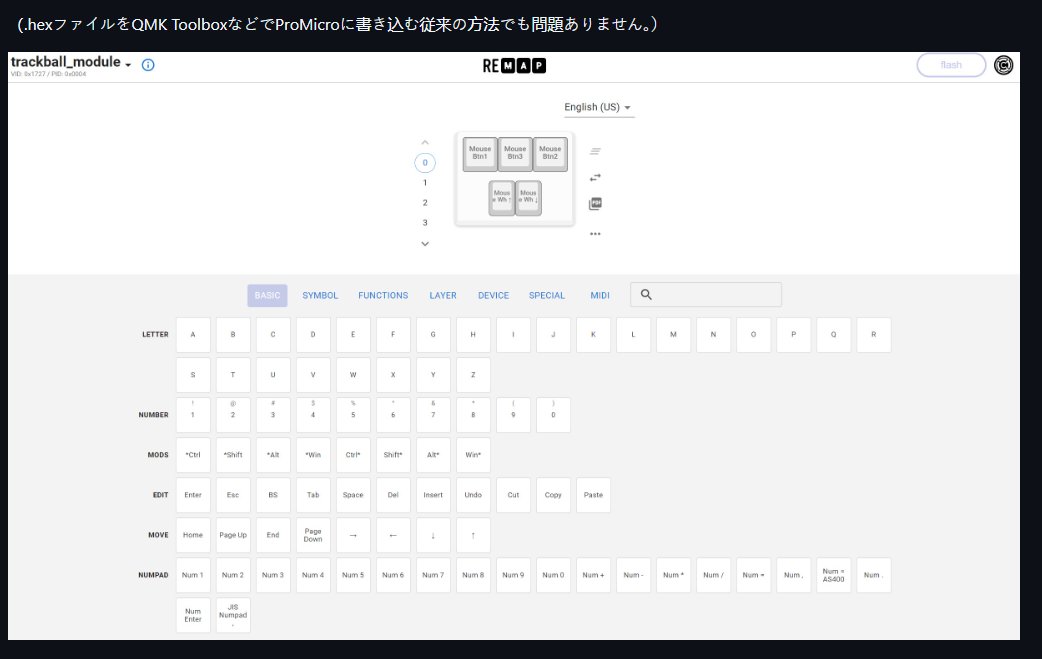Viewport: 1042px width, 659px height.
Task: Pick the Enter keycode in EDIT row
Action: [x=193, y=495]
